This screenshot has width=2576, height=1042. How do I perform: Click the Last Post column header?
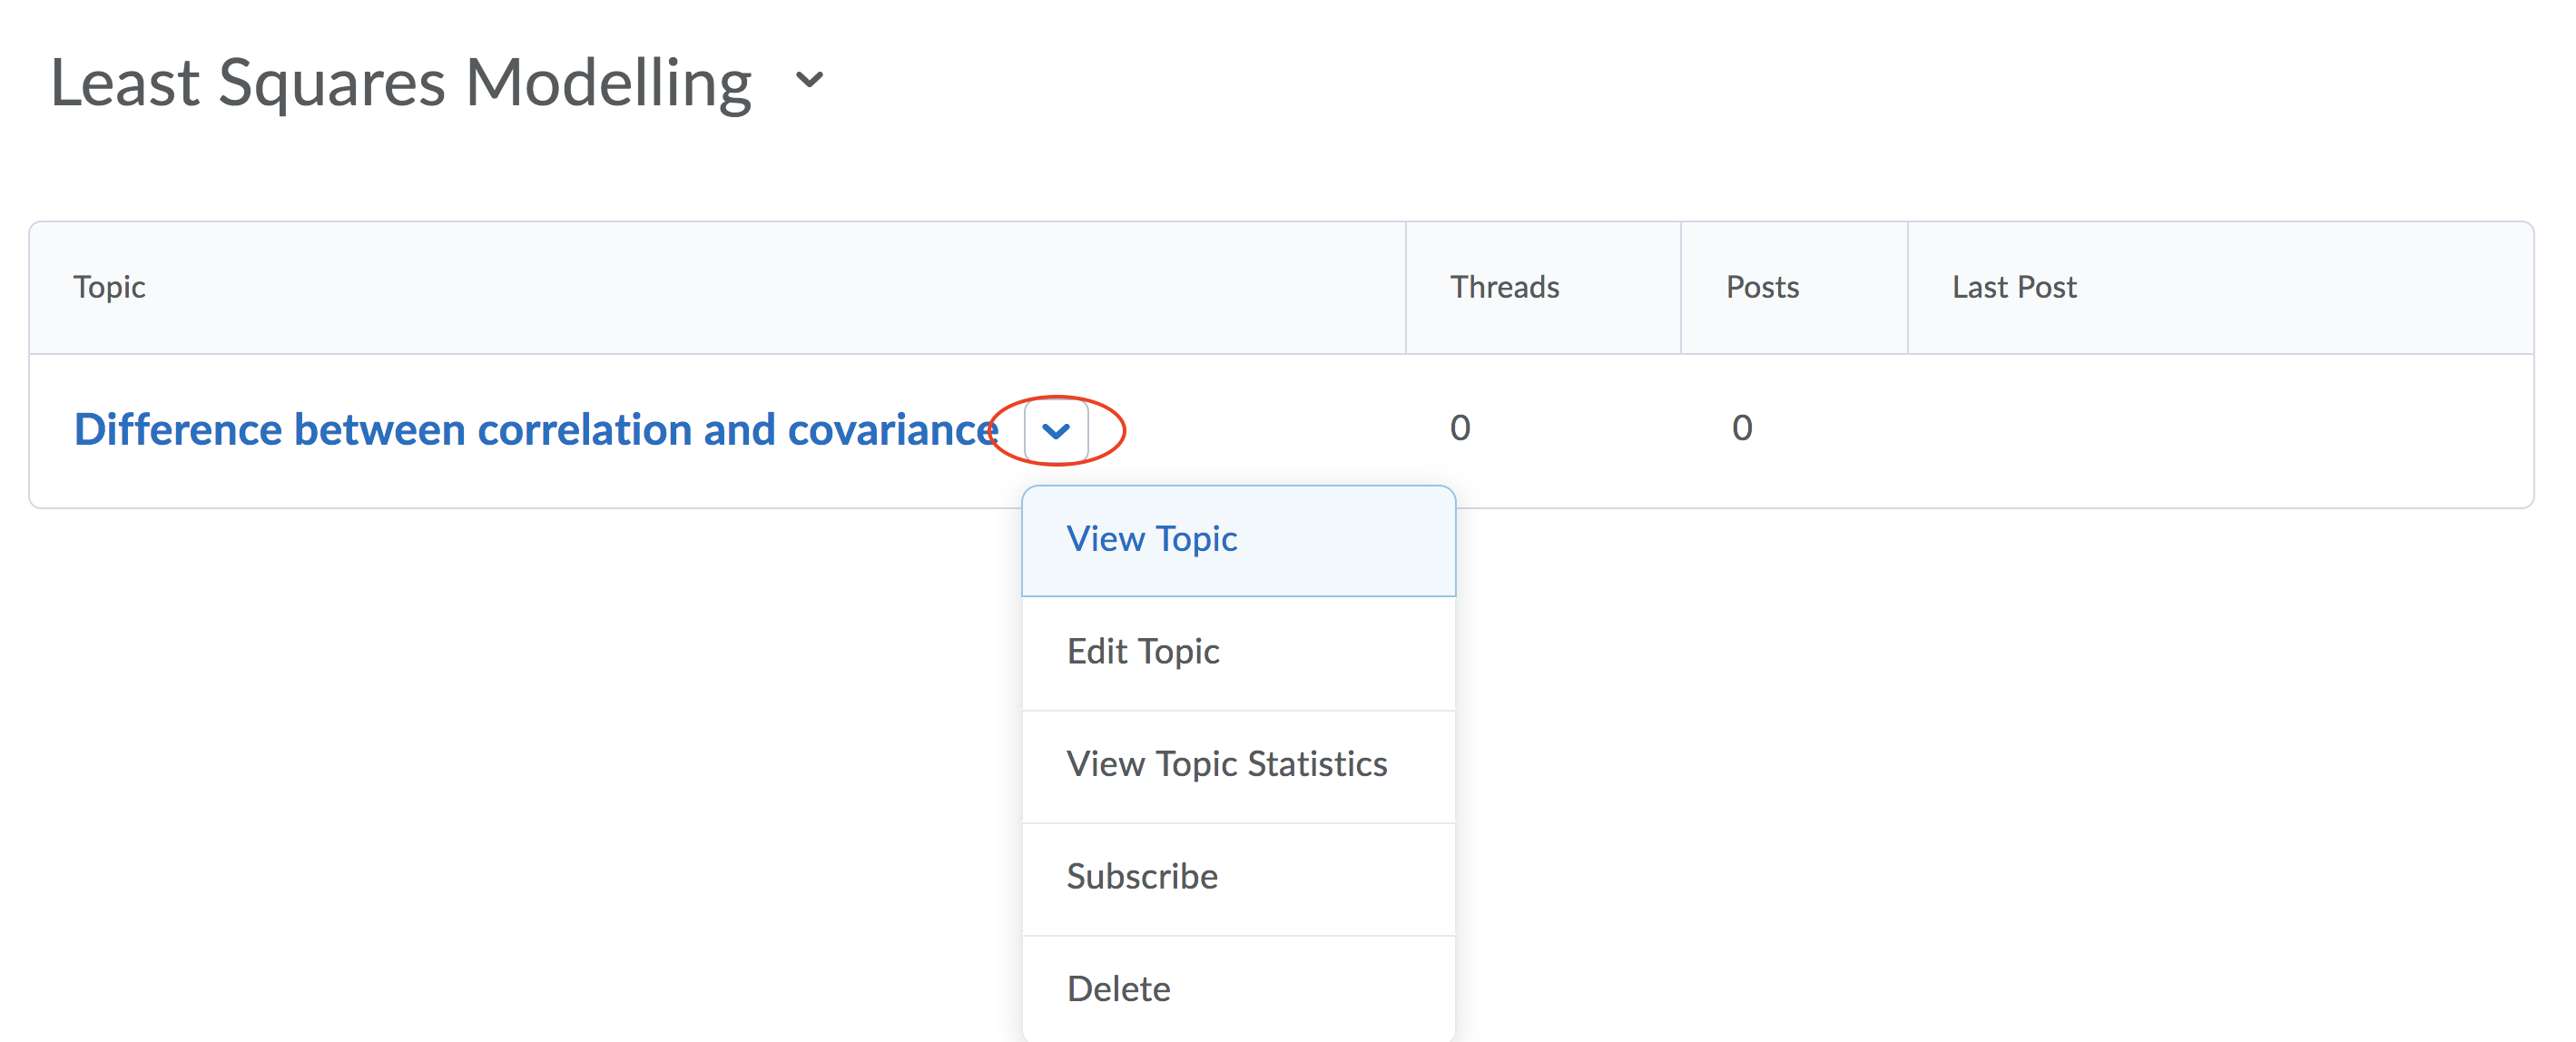coord(2014,287)
